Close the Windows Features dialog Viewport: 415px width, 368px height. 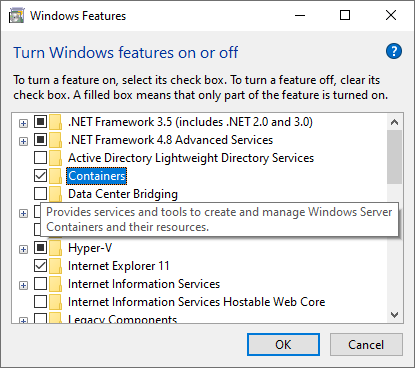pos(391,15)
